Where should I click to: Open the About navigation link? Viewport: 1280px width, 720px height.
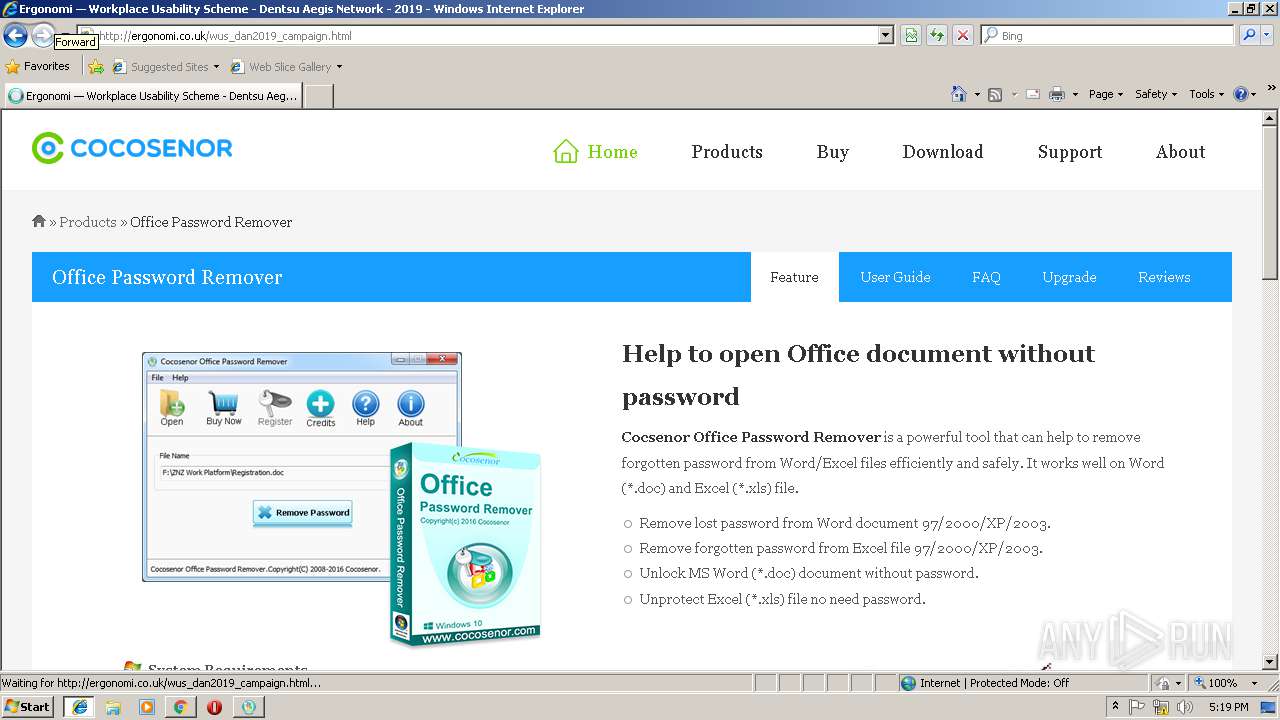[x=1180, y=152]
